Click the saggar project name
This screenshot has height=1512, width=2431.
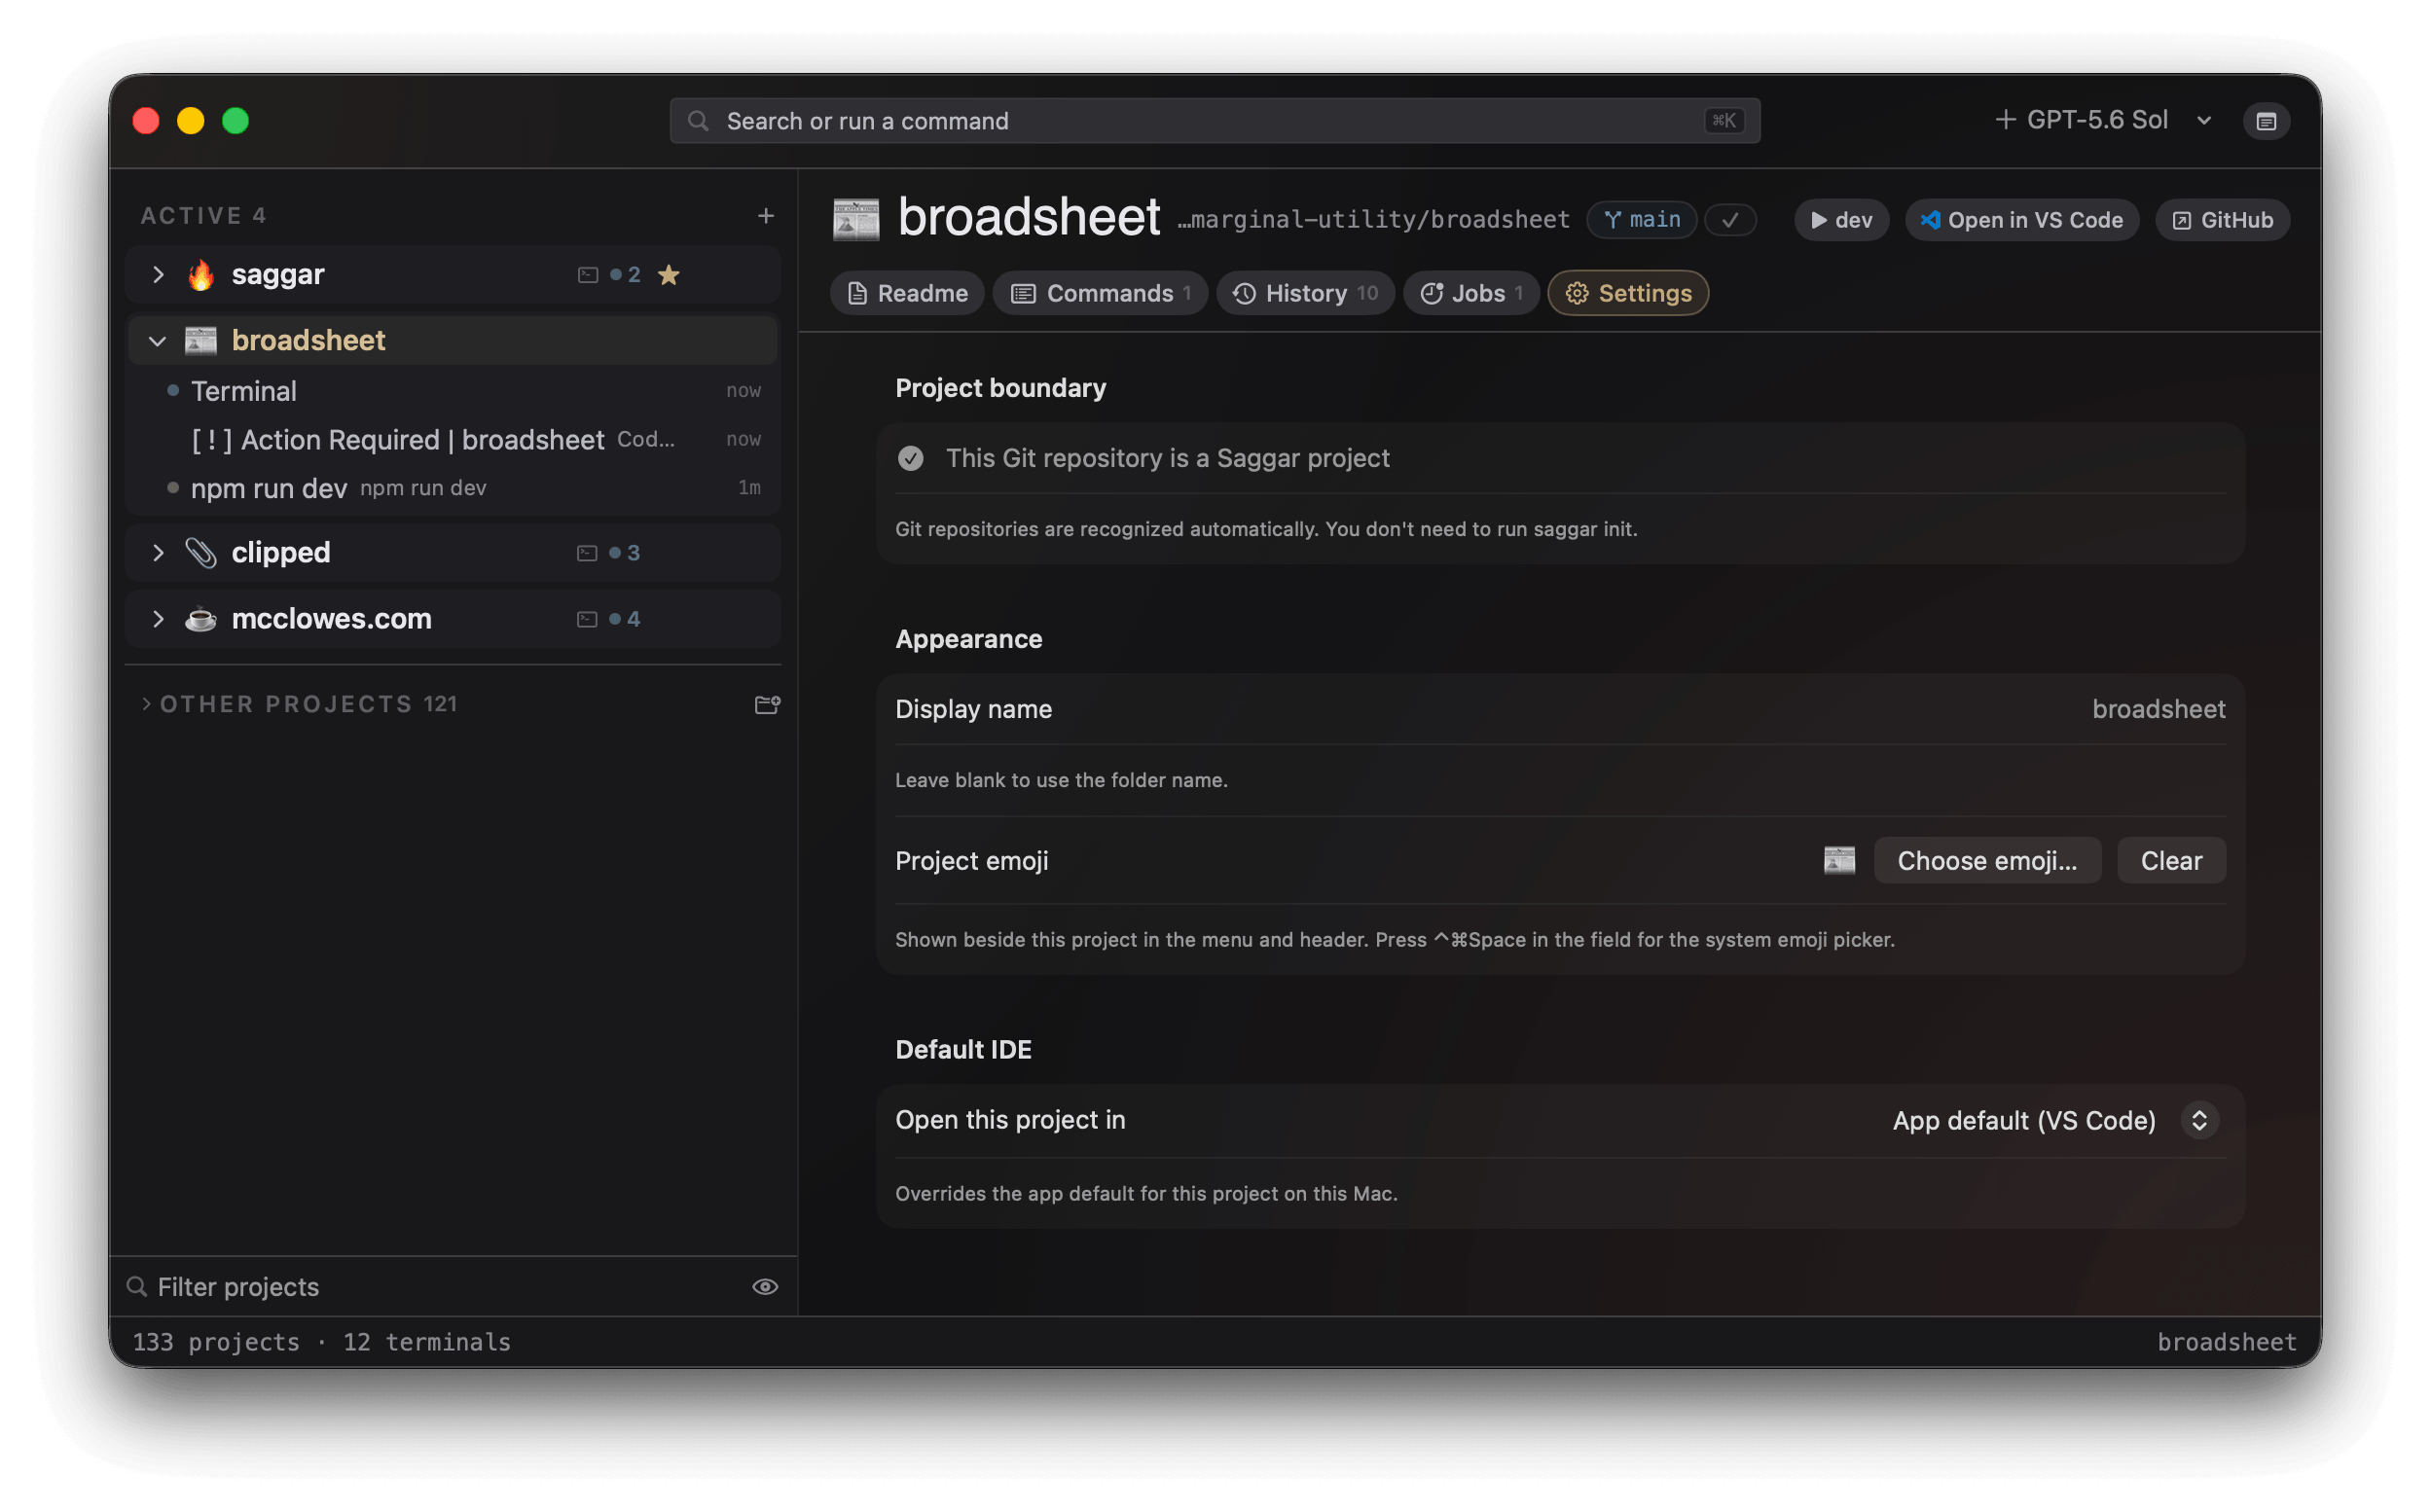(279, 276)
